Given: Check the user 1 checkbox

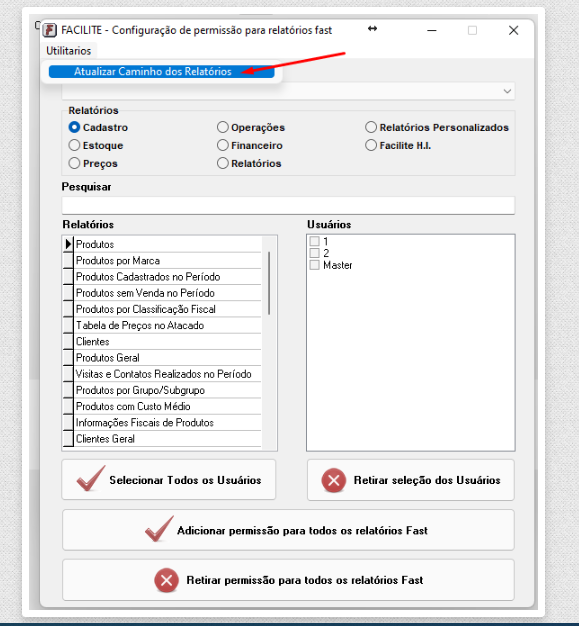Looking at the screenshot, I should click(x=315, y=241).
